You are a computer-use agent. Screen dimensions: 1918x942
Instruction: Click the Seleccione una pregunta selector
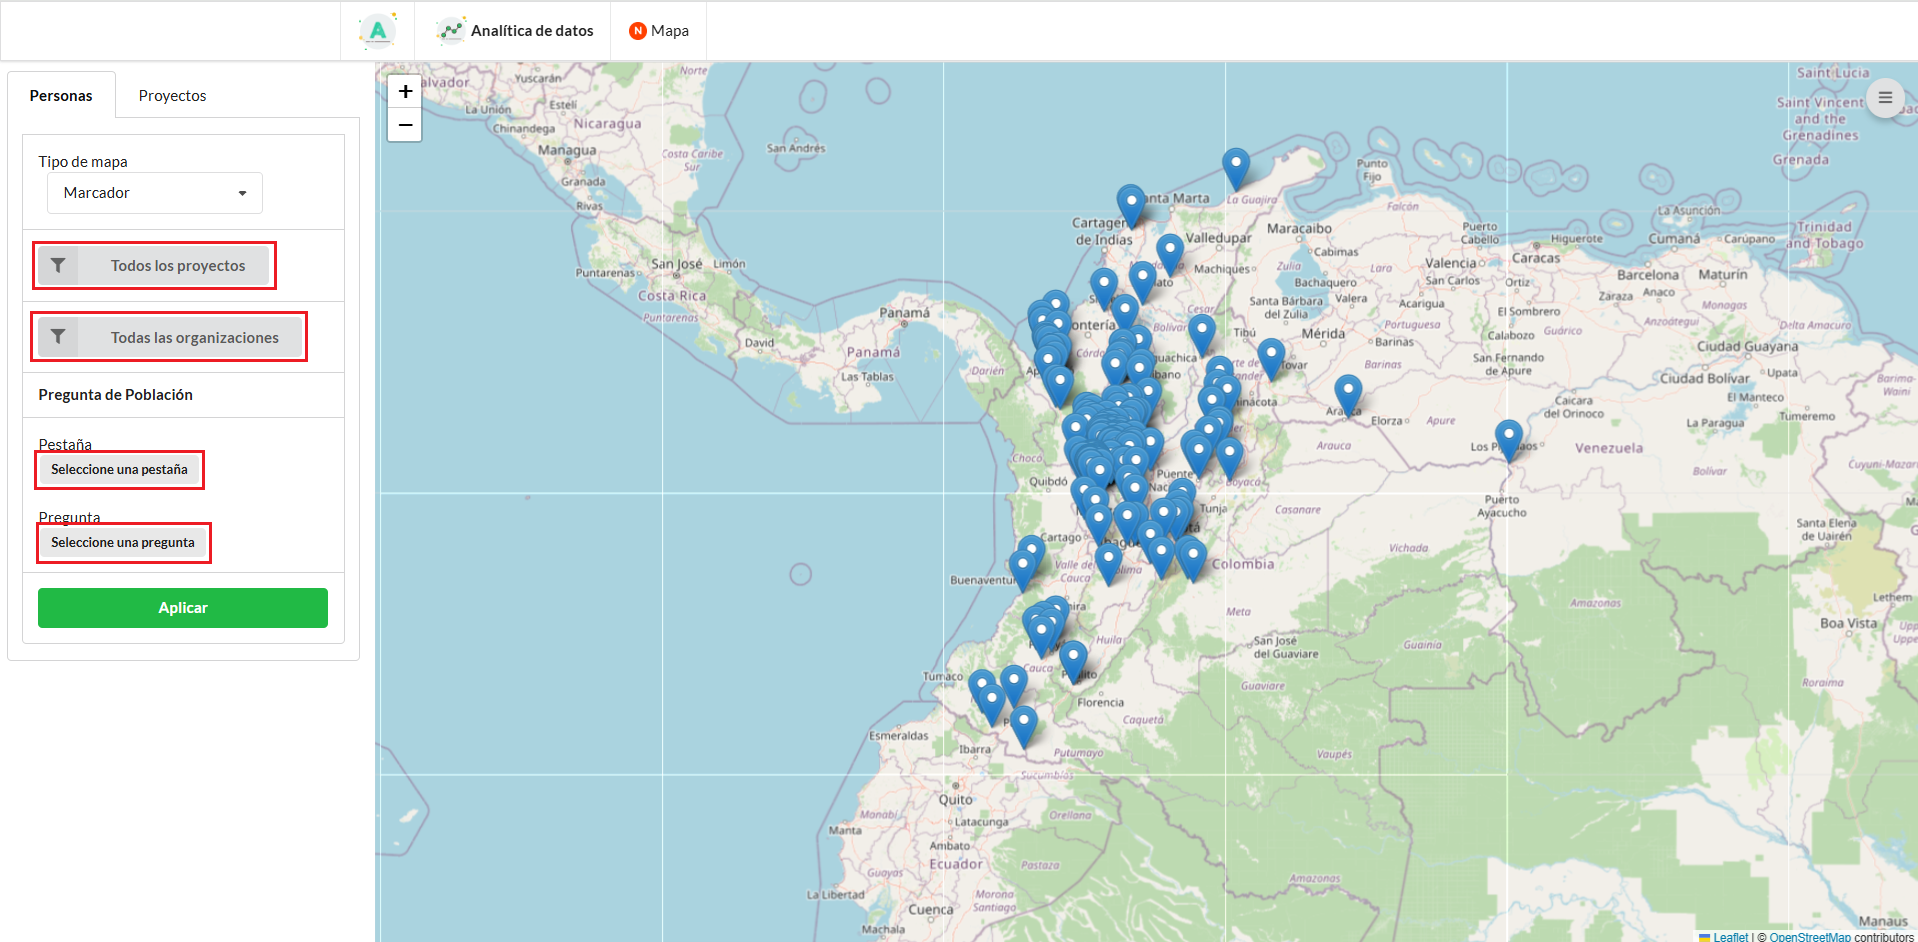(x=123, y=543)
